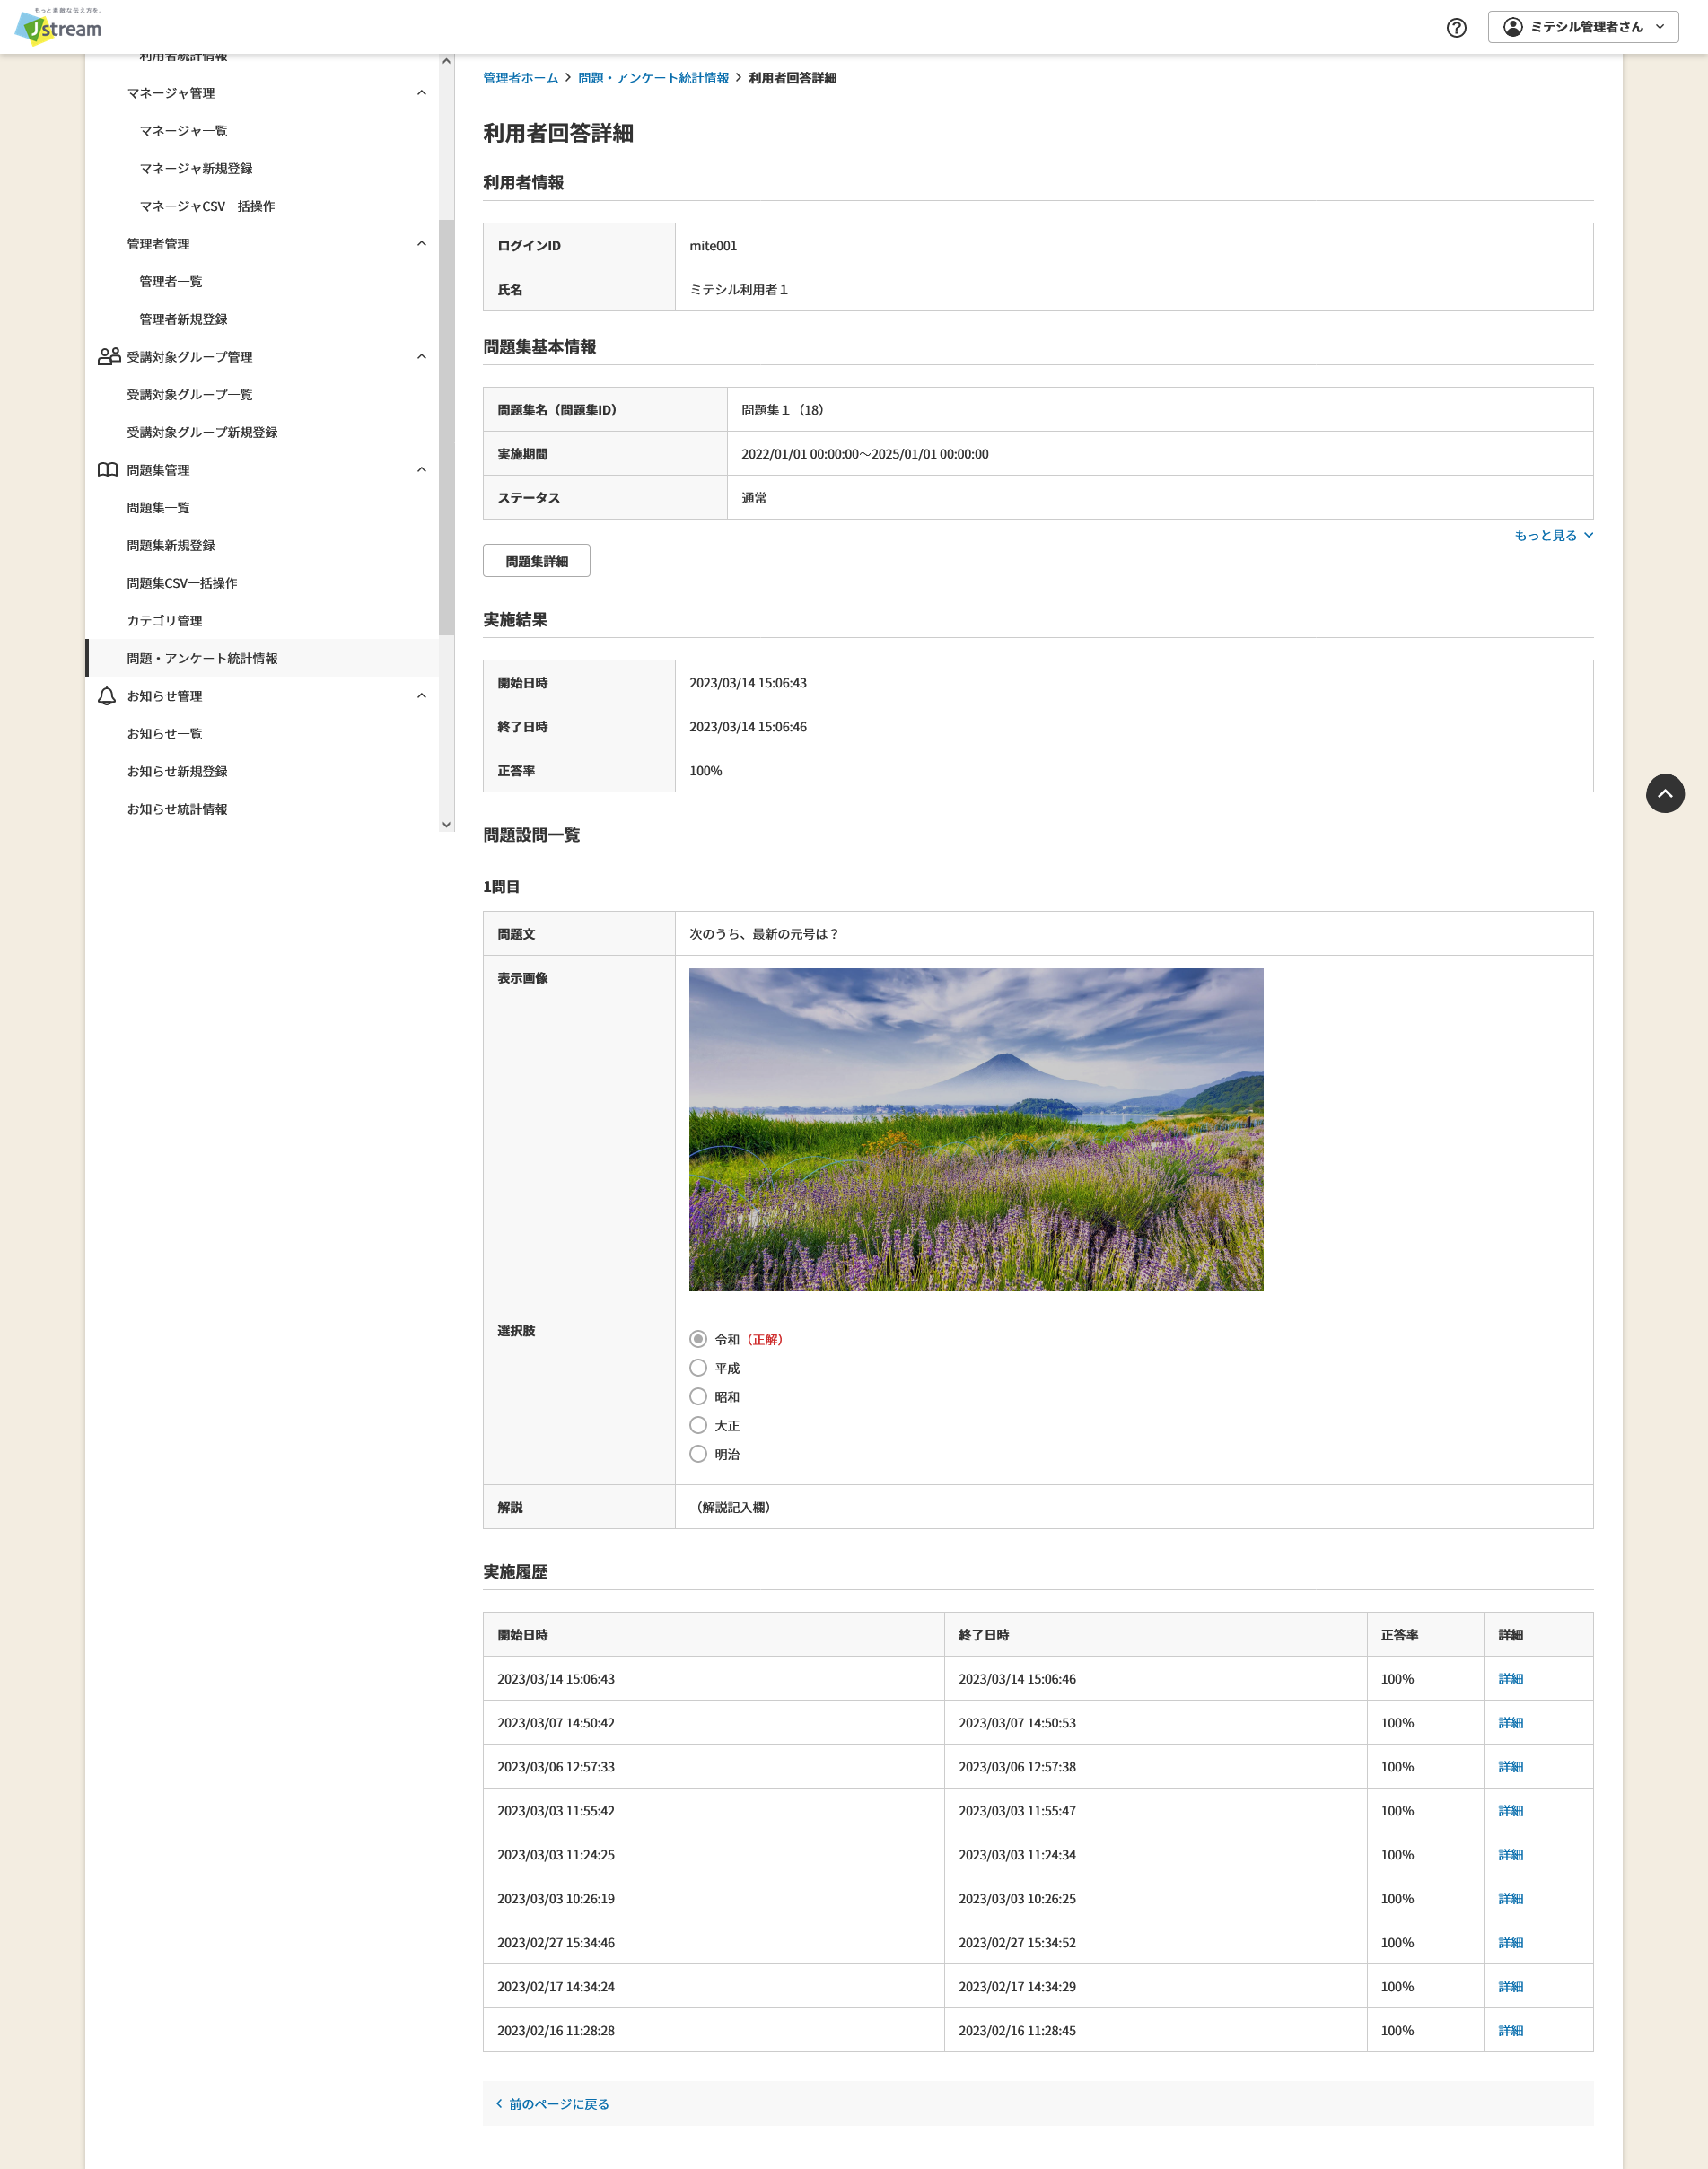Open the help question mark icon
This screenshot has height=2169, width=1708.
[x=1456, y=28]
